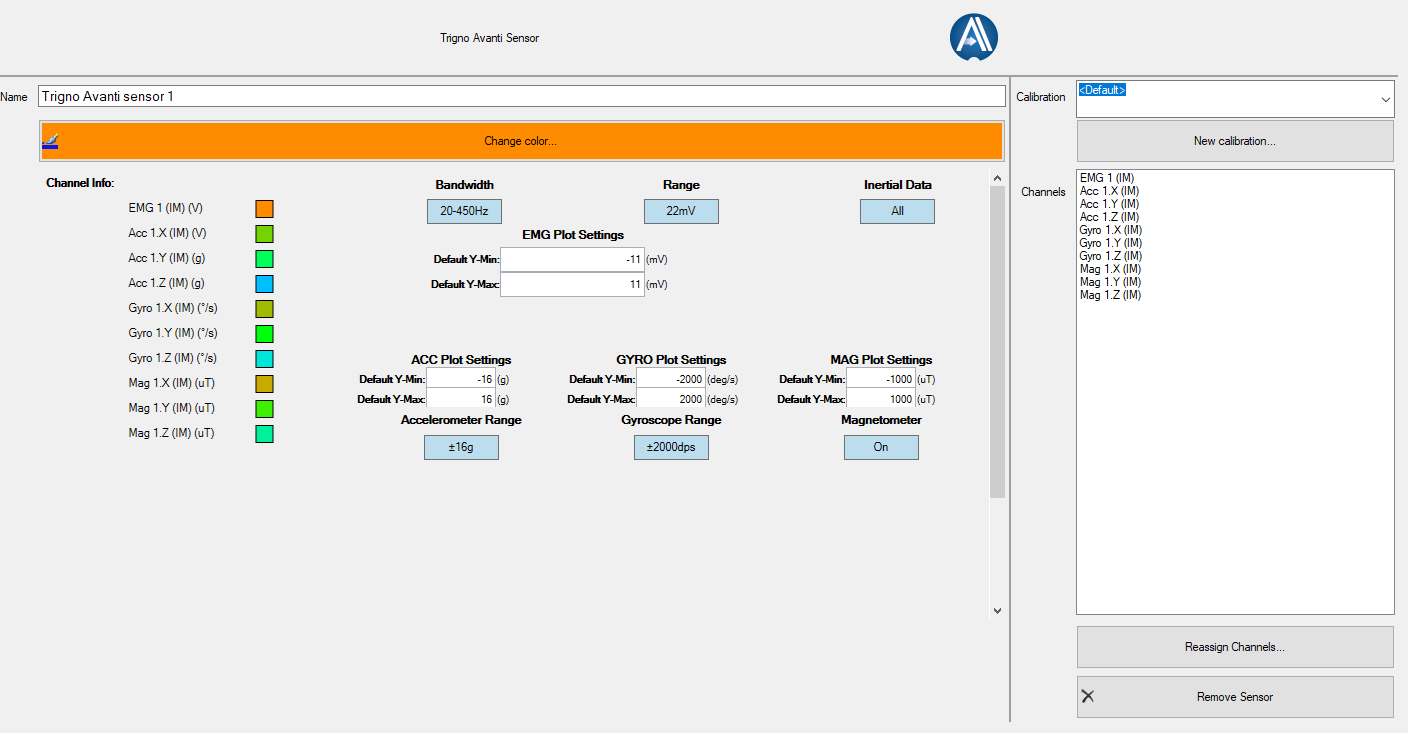Select Mag 1.X (IM) in Channels list

tap(1110, 269)
